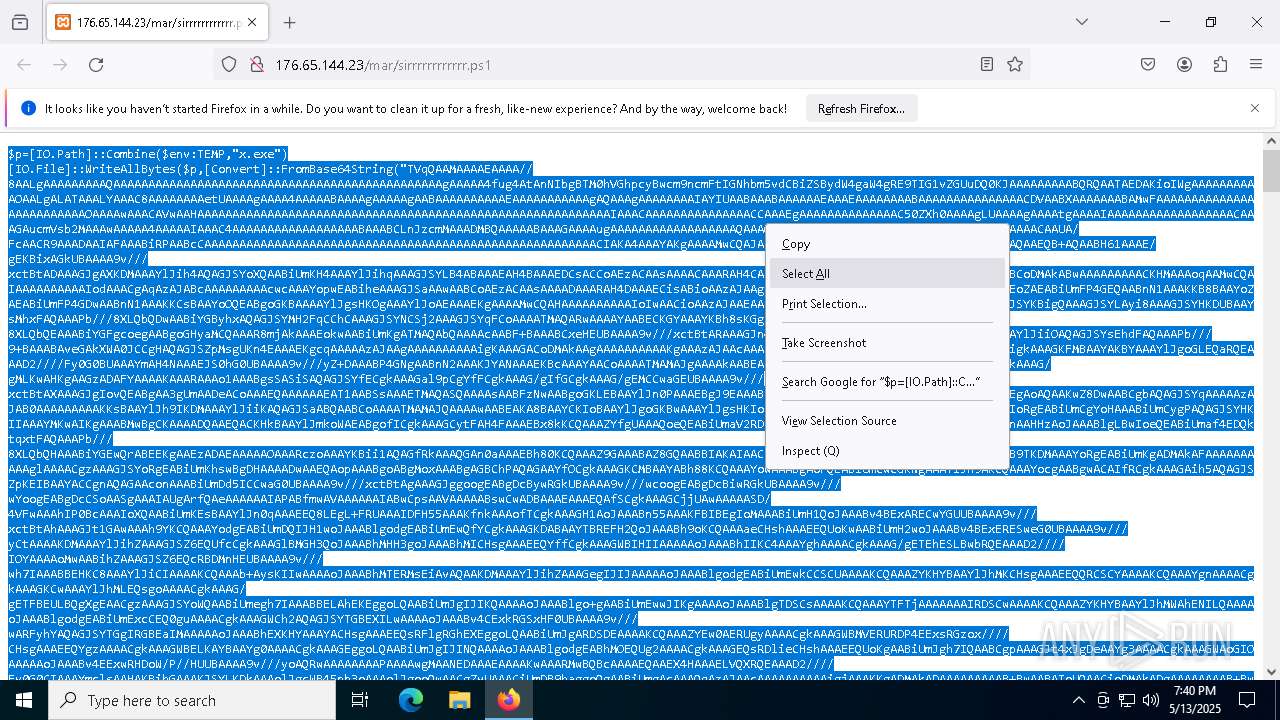The height and width of the screenshot is (720, 1280).
Task: Restore down the Firefox window
Action: pos(1211,22)
